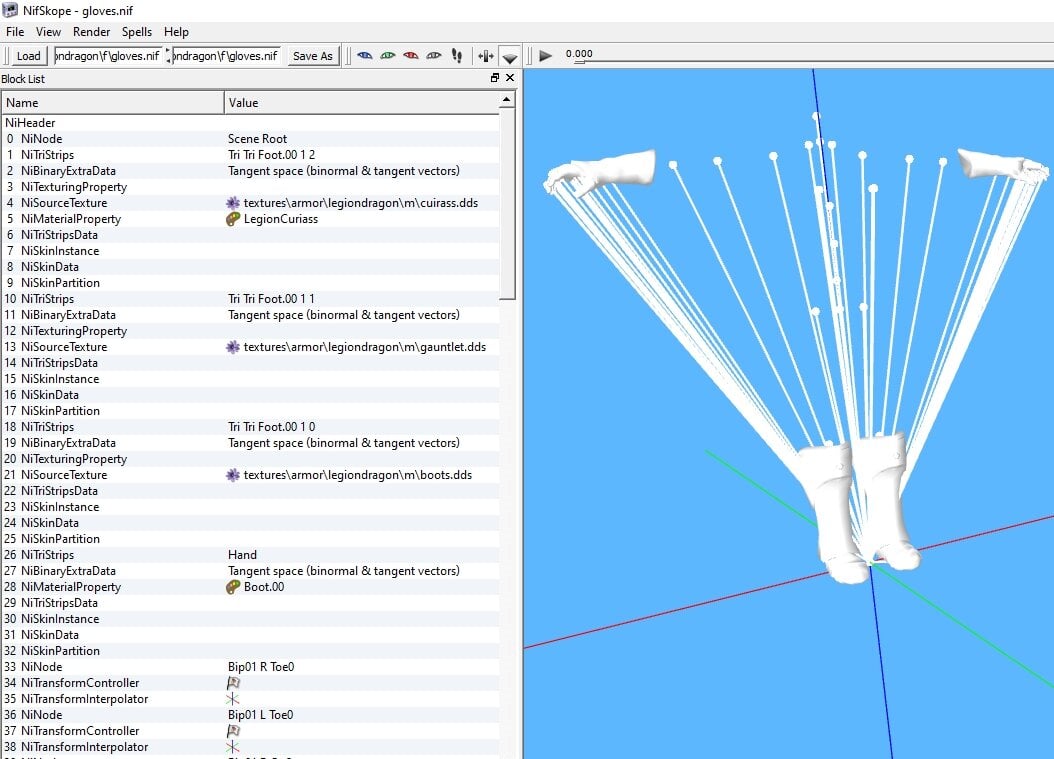Click the flag icon in row 34 NiTransformController
Image resolution: width=1054 pixels, height=759 pixels.
point(233,683)
